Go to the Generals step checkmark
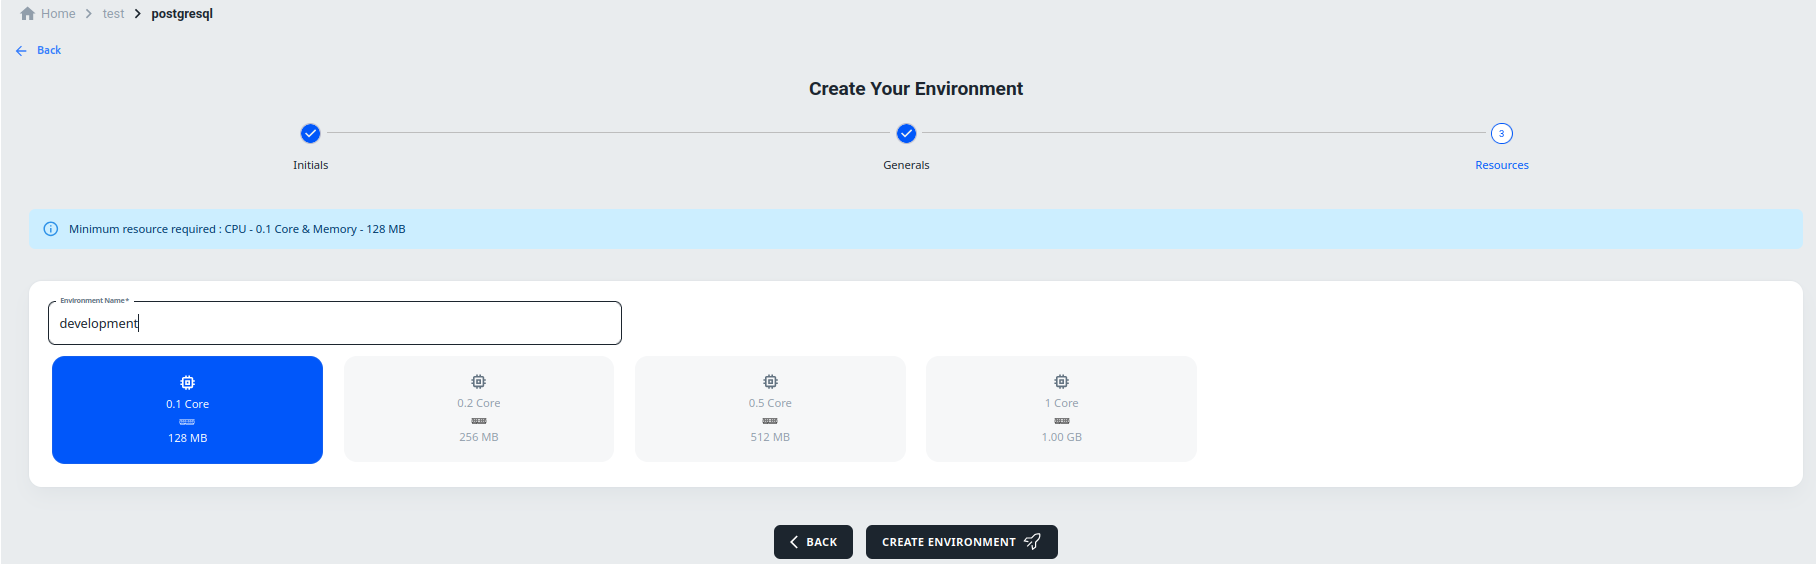The height and width of the screenshot is (564, 1816). click(x=906, y=133)
